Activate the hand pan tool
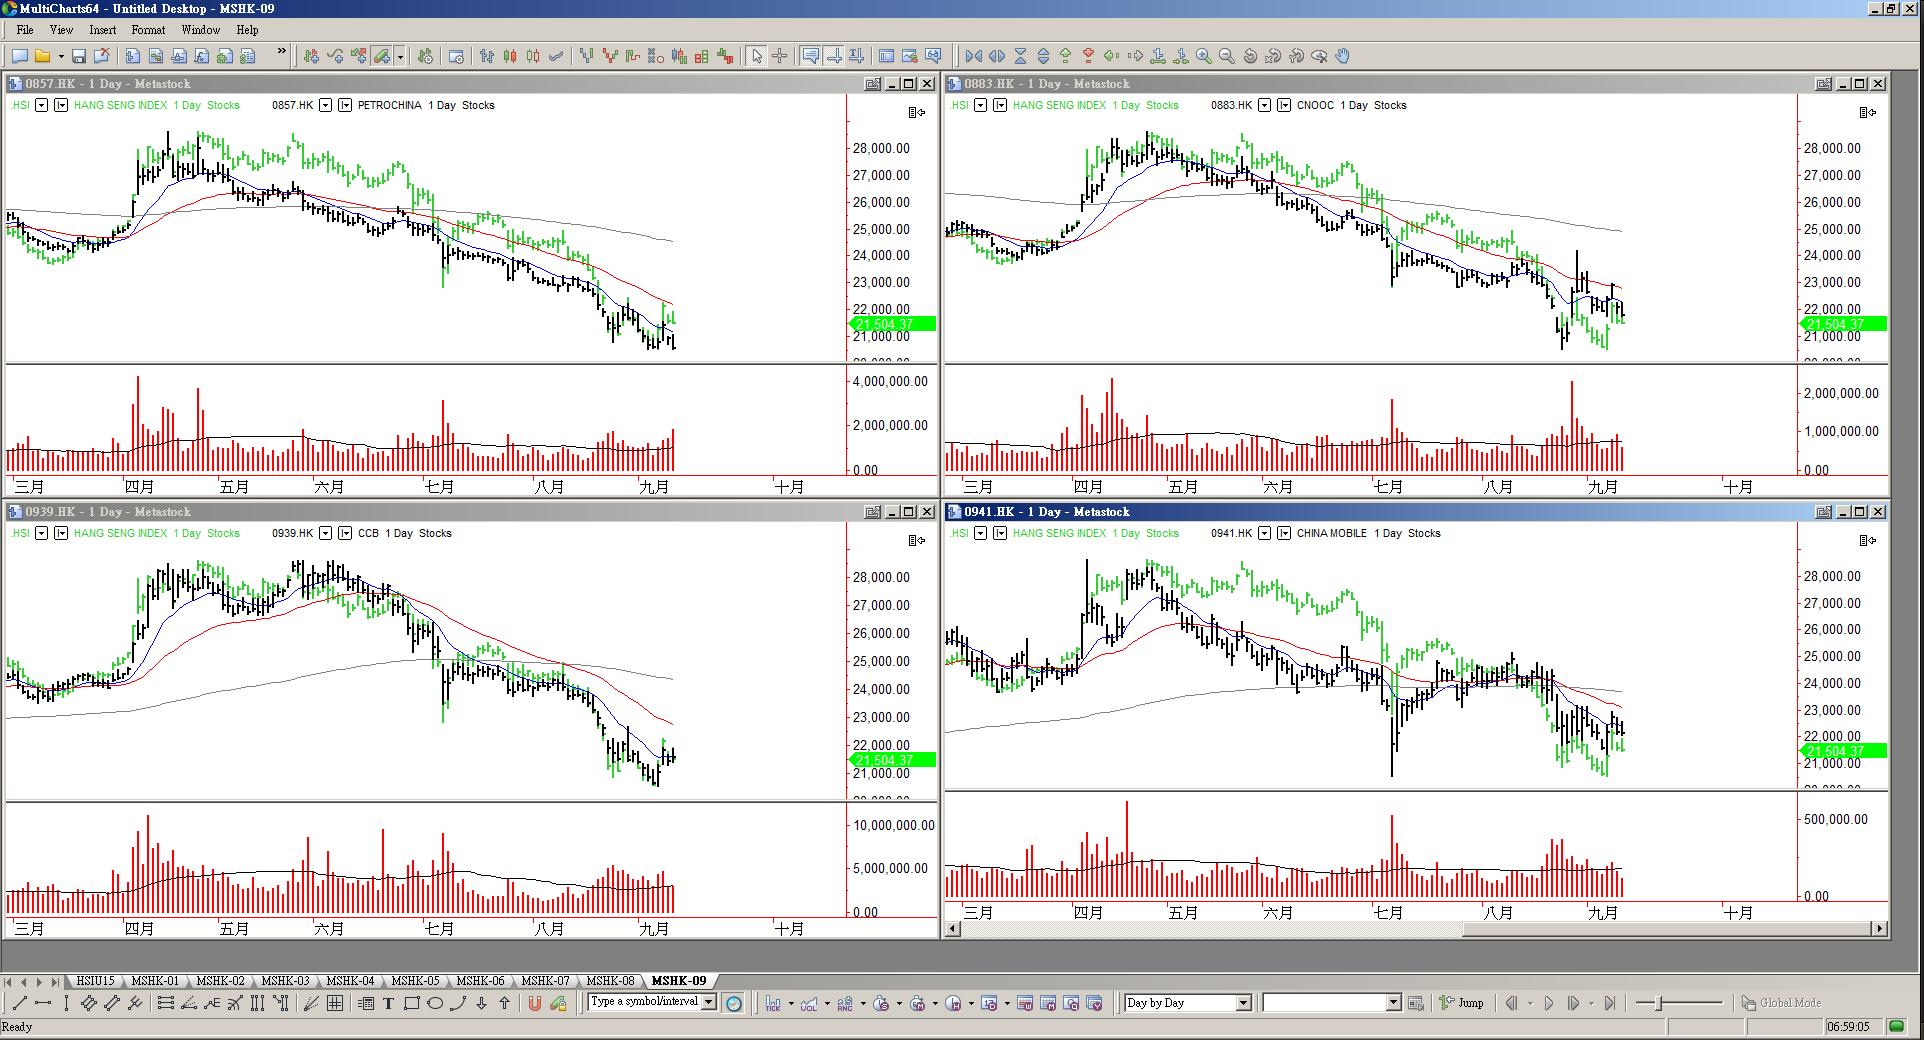The width and height of the screenshot is (1924, 1057). pos(1343,56)
